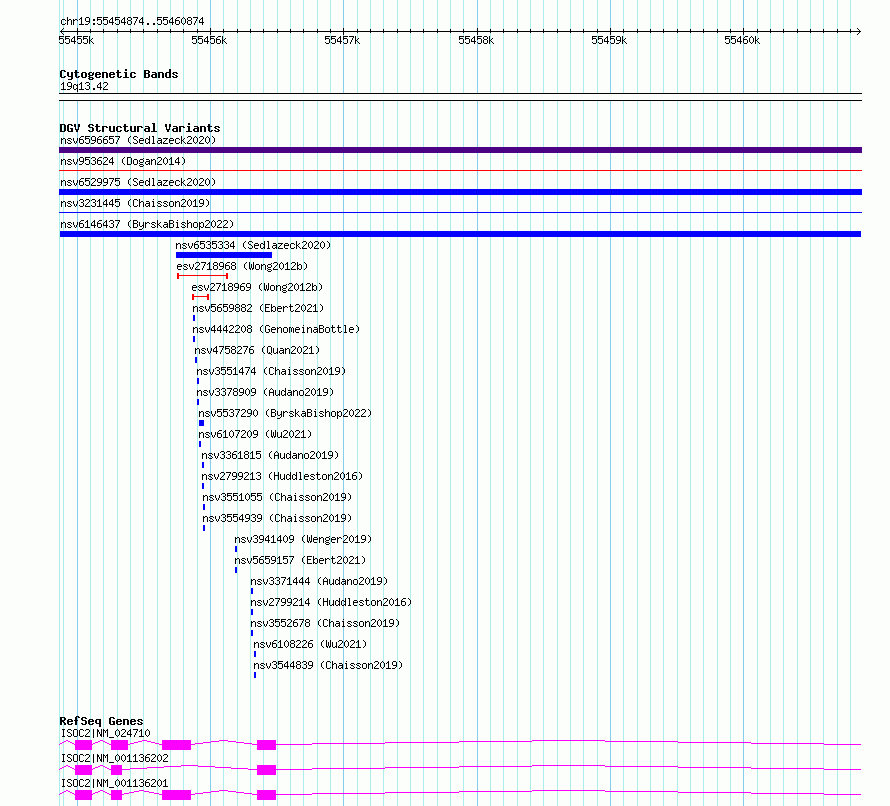Select nsv3361815 (Audano2019) label
890x806 pixels.
click(x=270, y=455)
